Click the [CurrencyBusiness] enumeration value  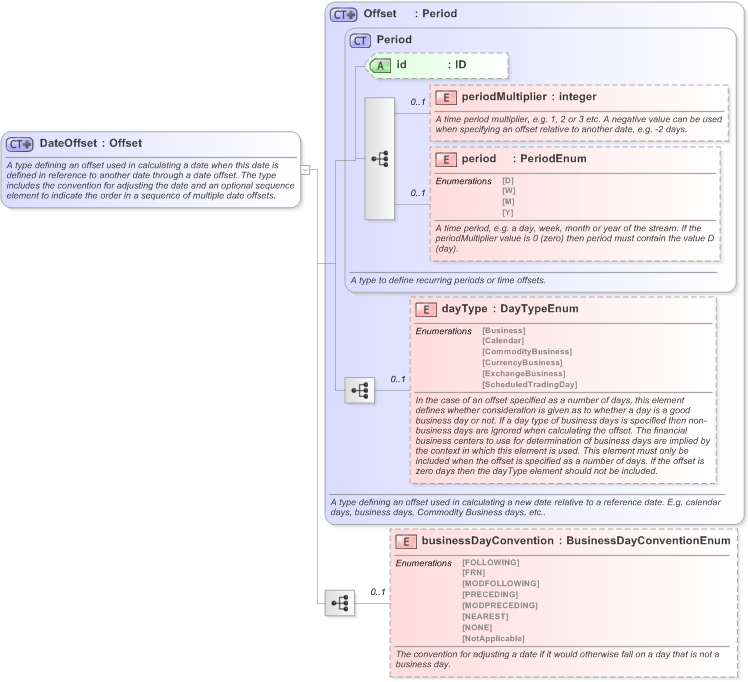point(522,362)
